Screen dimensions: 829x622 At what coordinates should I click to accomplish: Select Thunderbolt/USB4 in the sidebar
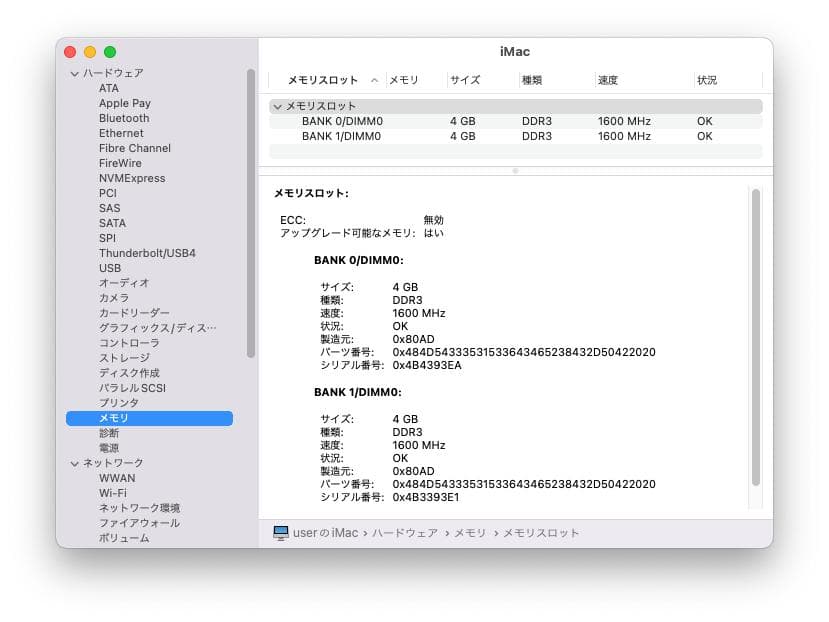point(148,253)
